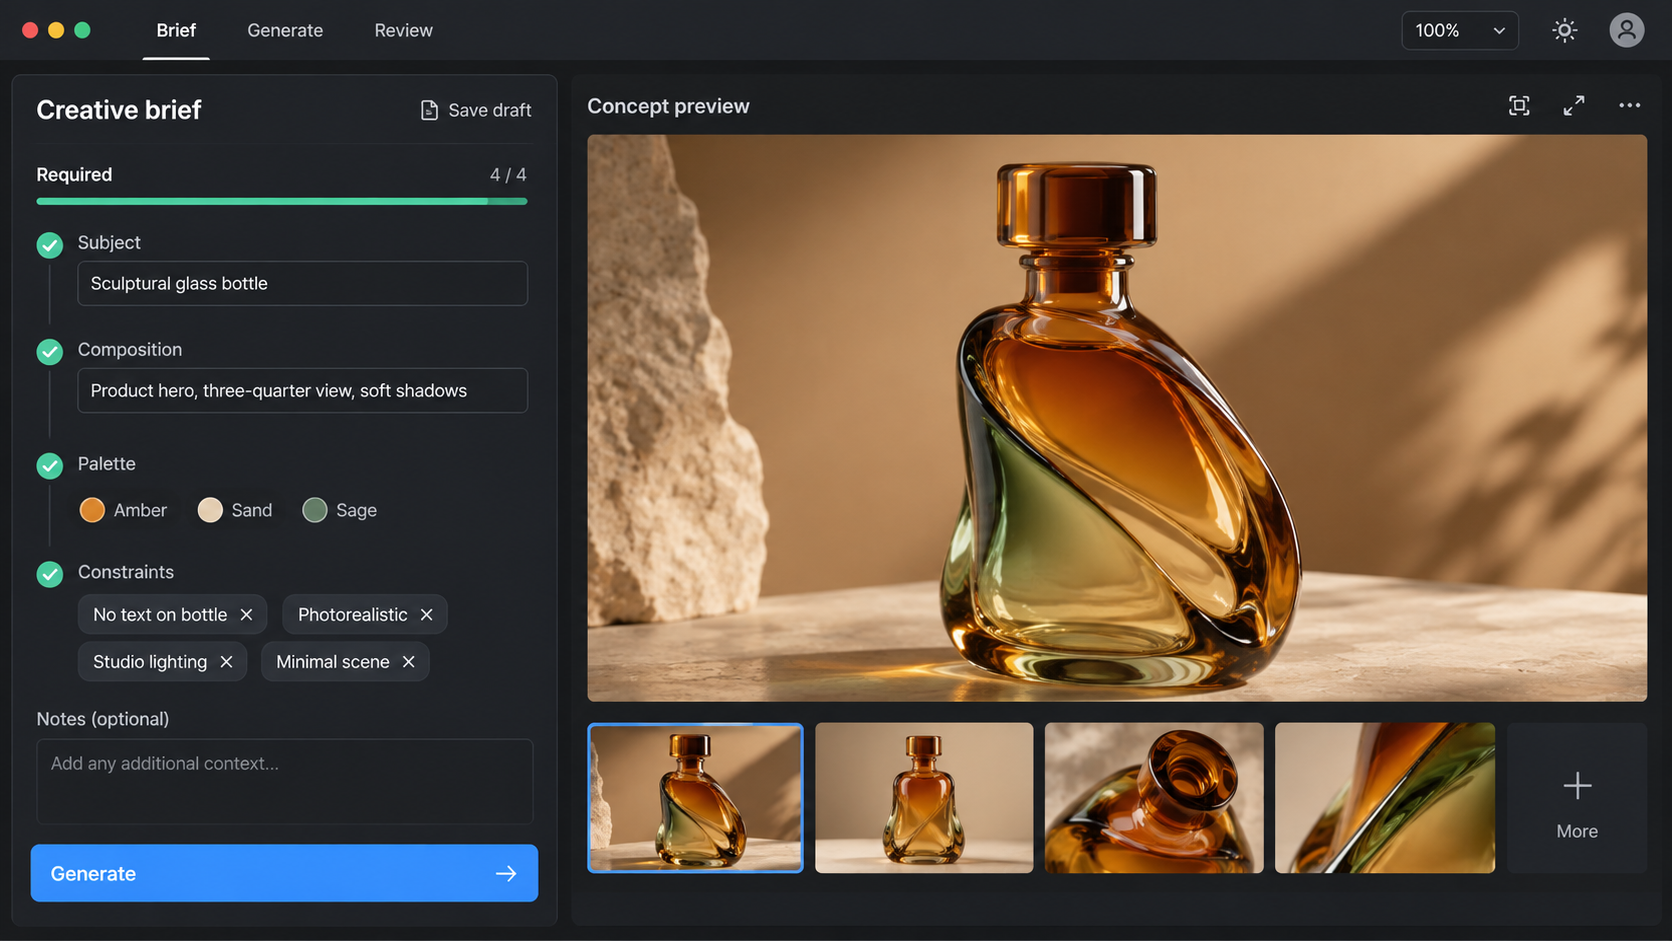Screen dimensions: 1672x941
Task: Click Save draft button
Action: tap(476, 110)
